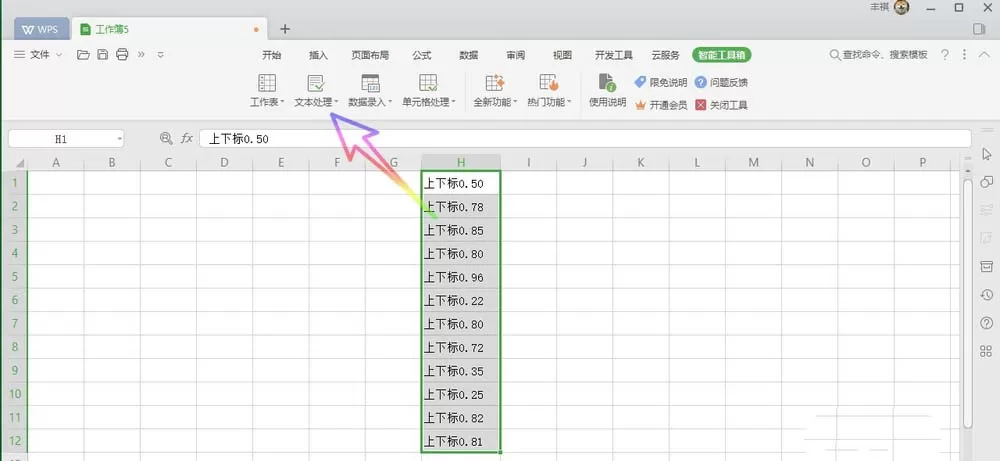Collapse the ribbon with the up chevron
1000x461 pixels.
pos(983,55)
